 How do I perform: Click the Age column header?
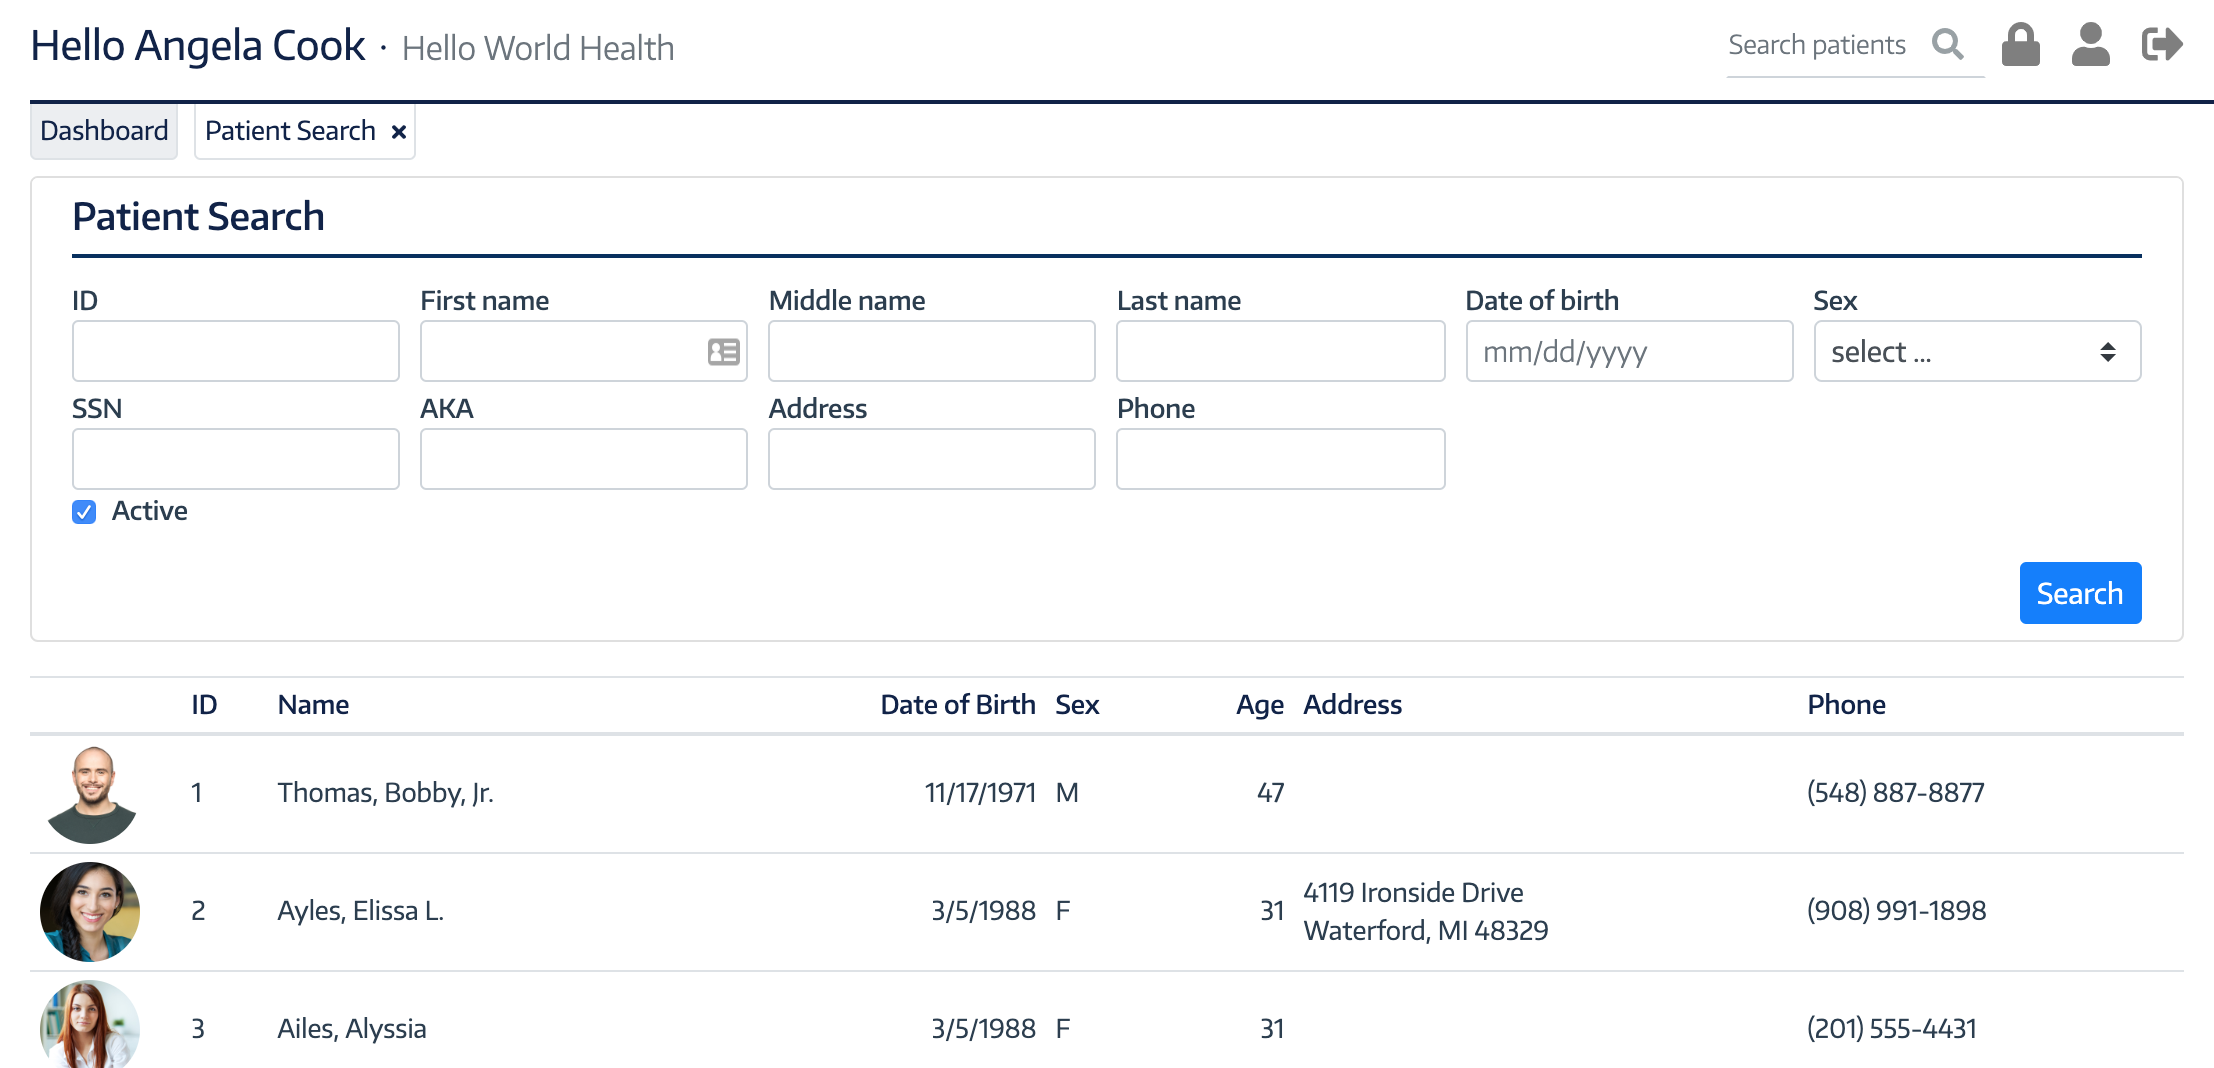(1260, 705)
